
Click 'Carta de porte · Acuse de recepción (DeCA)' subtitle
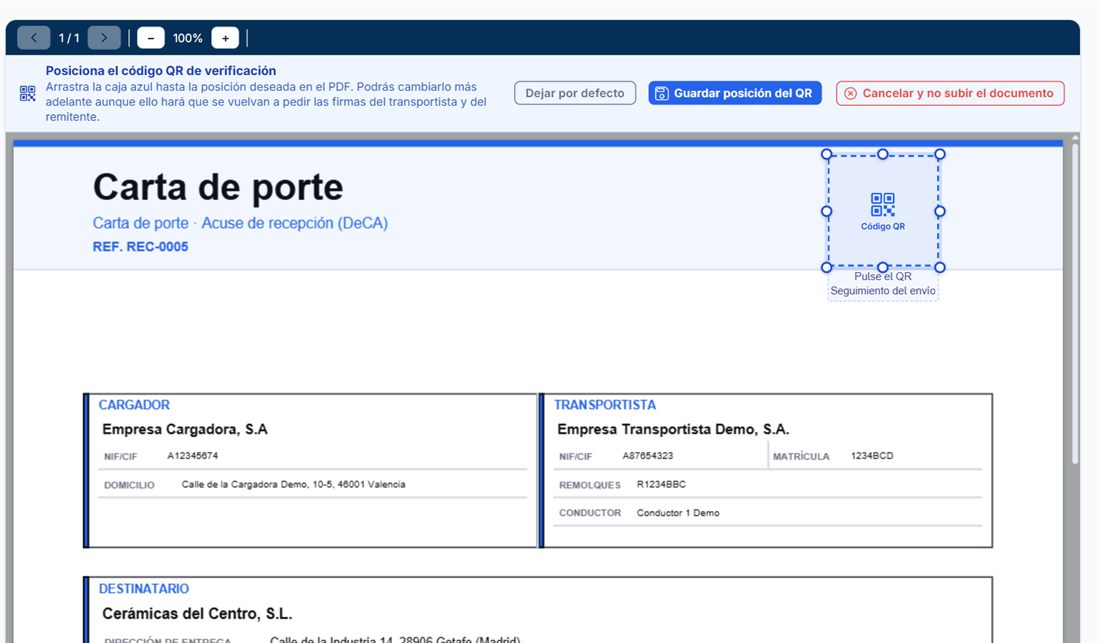pos(240,223)
